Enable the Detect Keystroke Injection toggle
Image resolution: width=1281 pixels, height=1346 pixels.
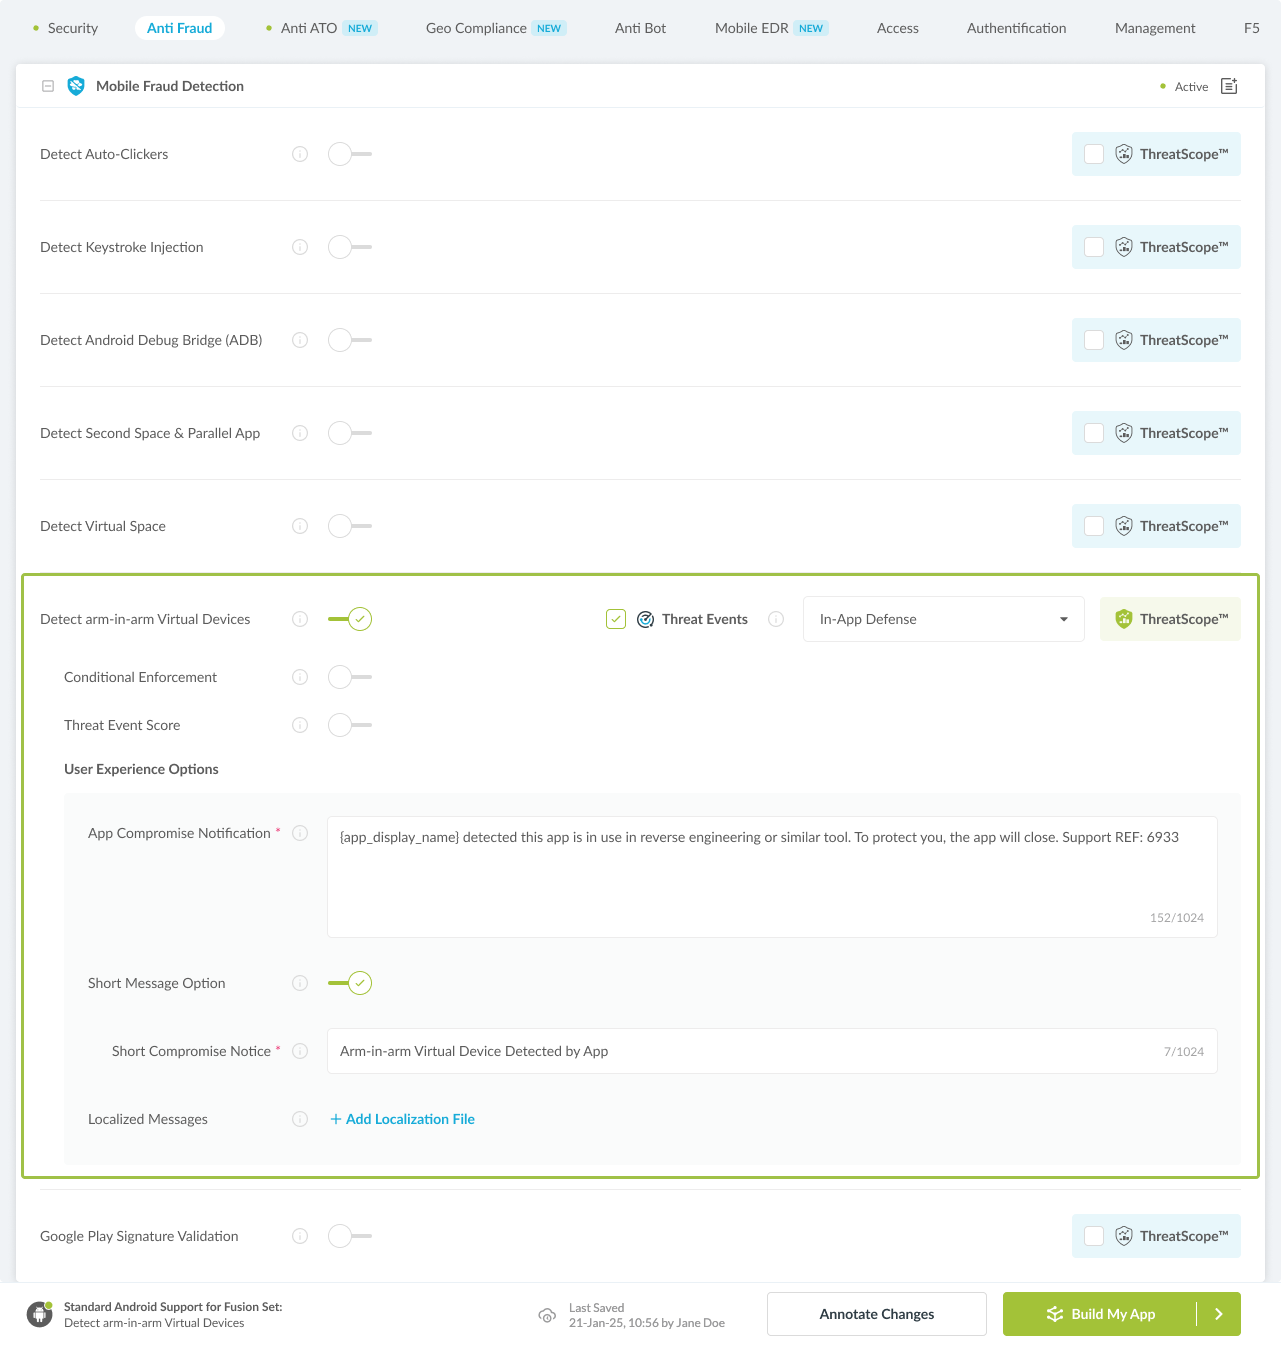[349, 247]
